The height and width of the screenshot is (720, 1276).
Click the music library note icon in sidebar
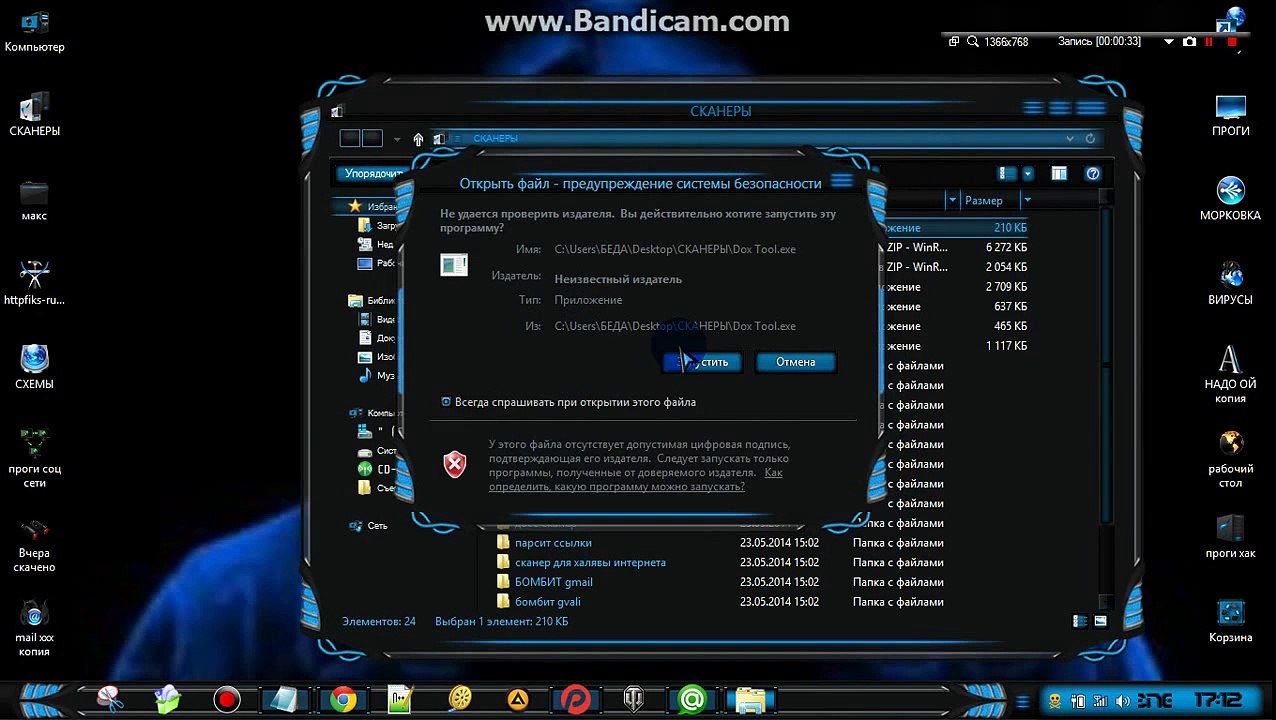tap(364, 376)
